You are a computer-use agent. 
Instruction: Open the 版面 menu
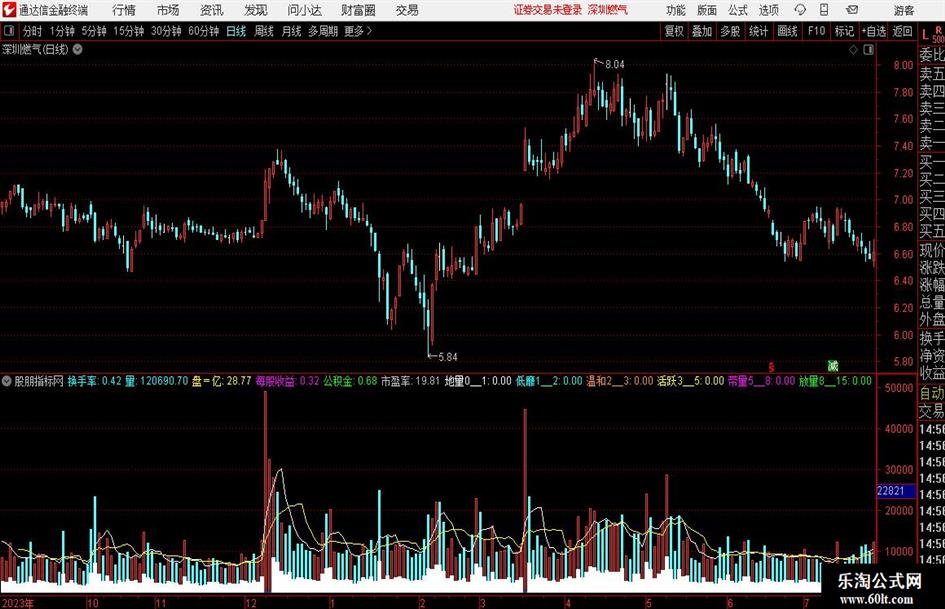click(x=706, y=10)
